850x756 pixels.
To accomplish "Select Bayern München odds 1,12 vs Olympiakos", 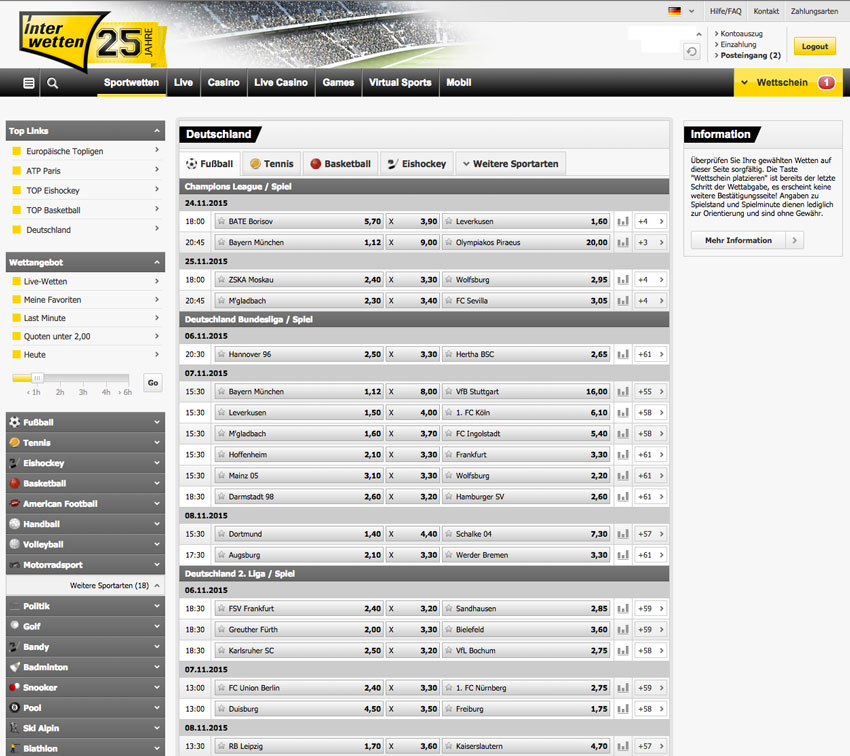I will pos(299,242).
